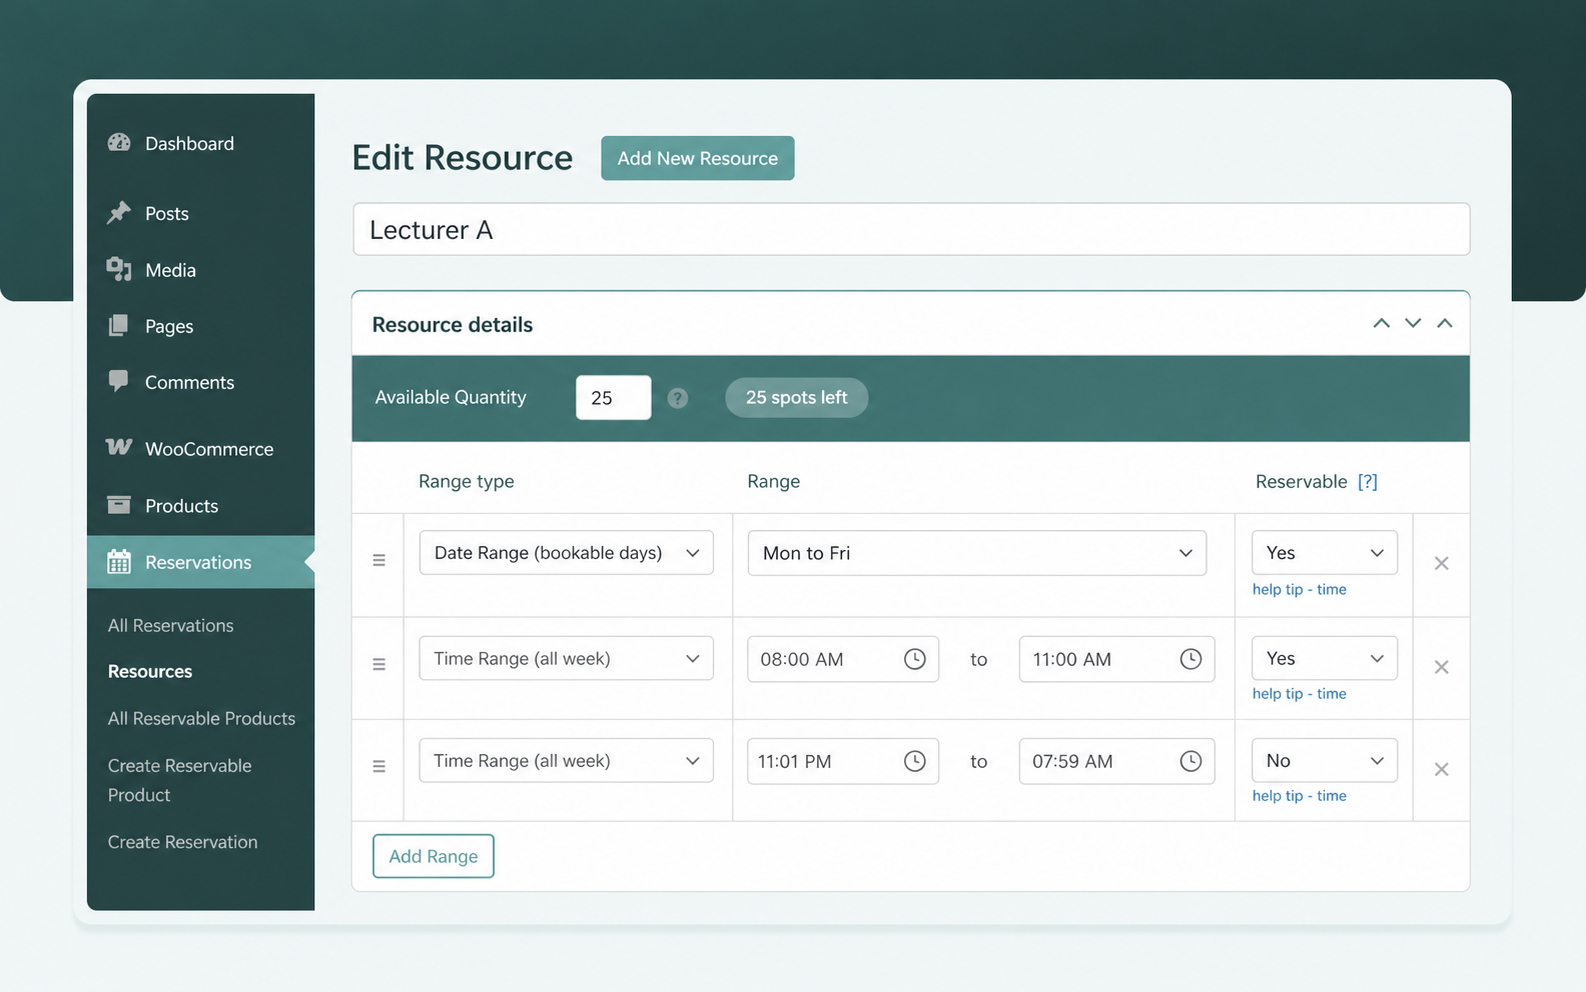
Task: Collapse the Resource details panel
Action: 1445,323
